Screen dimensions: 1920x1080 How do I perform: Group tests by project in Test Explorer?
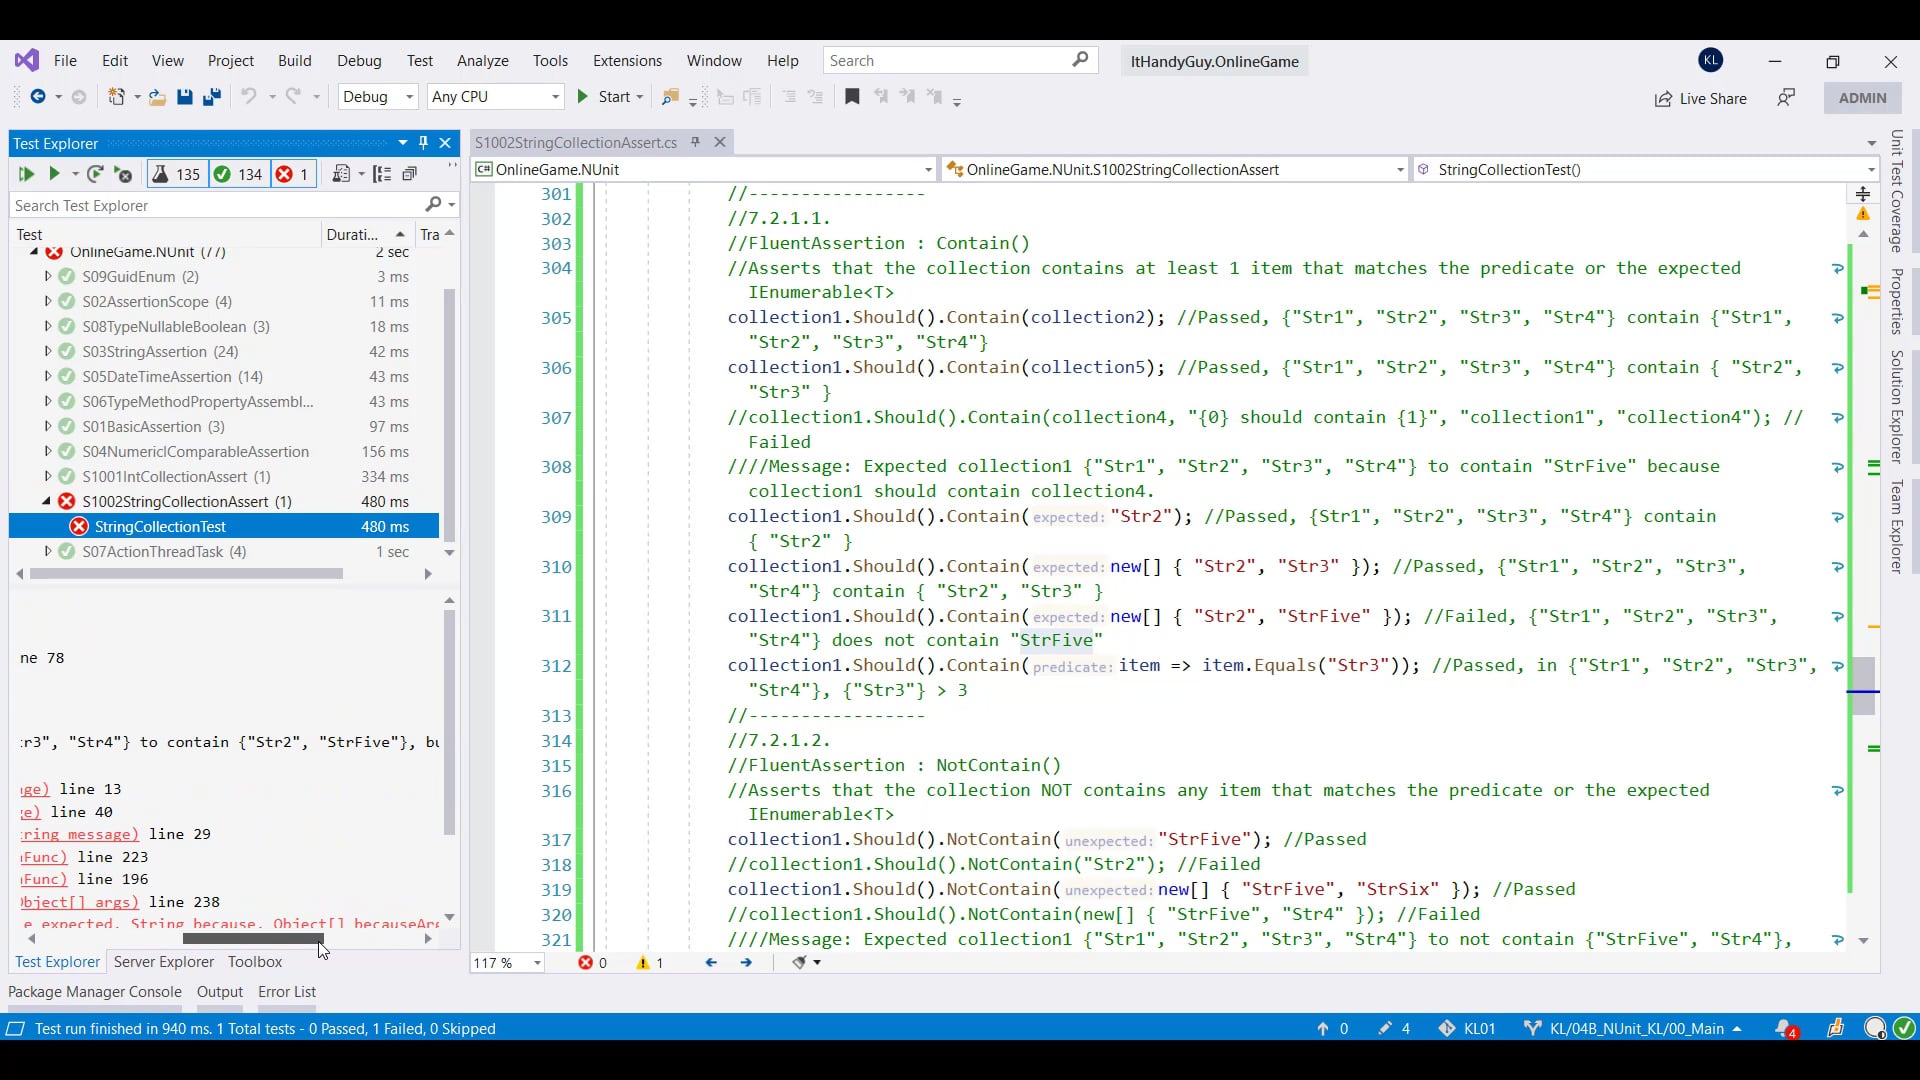pyautogui.click(x=382, y=174)
